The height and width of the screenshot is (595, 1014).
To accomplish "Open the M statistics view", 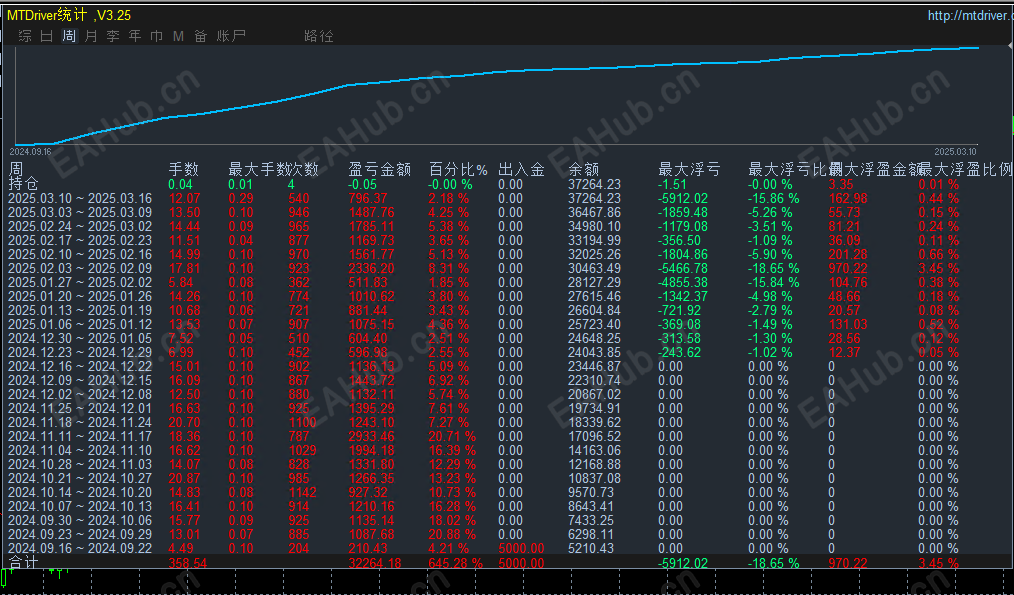I will pos(178,35).
